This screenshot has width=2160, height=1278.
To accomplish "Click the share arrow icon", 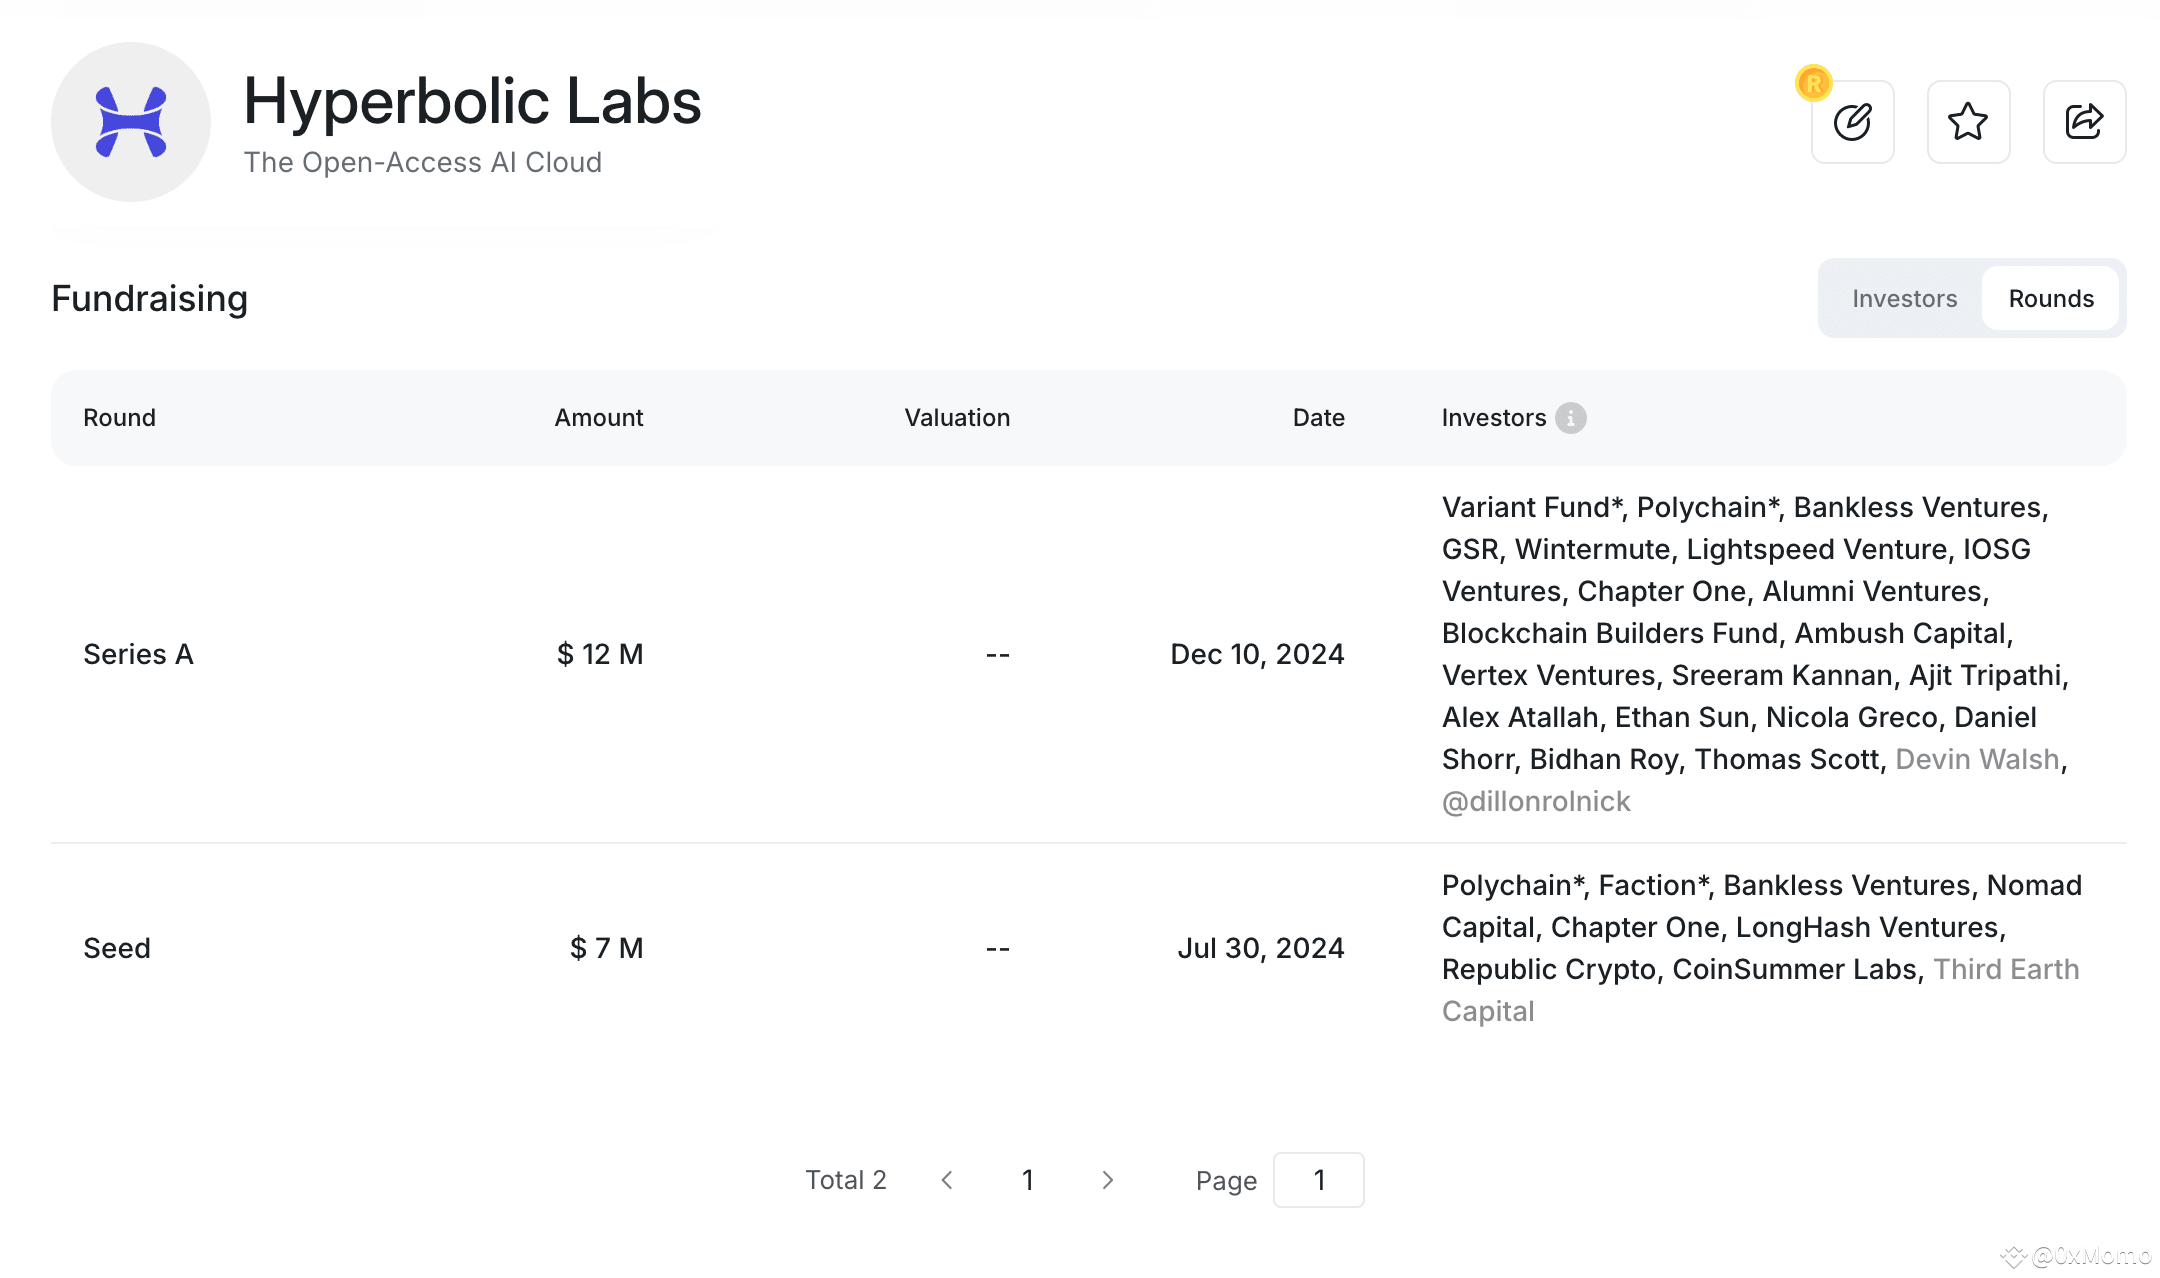I will (x=2084, y=122).
